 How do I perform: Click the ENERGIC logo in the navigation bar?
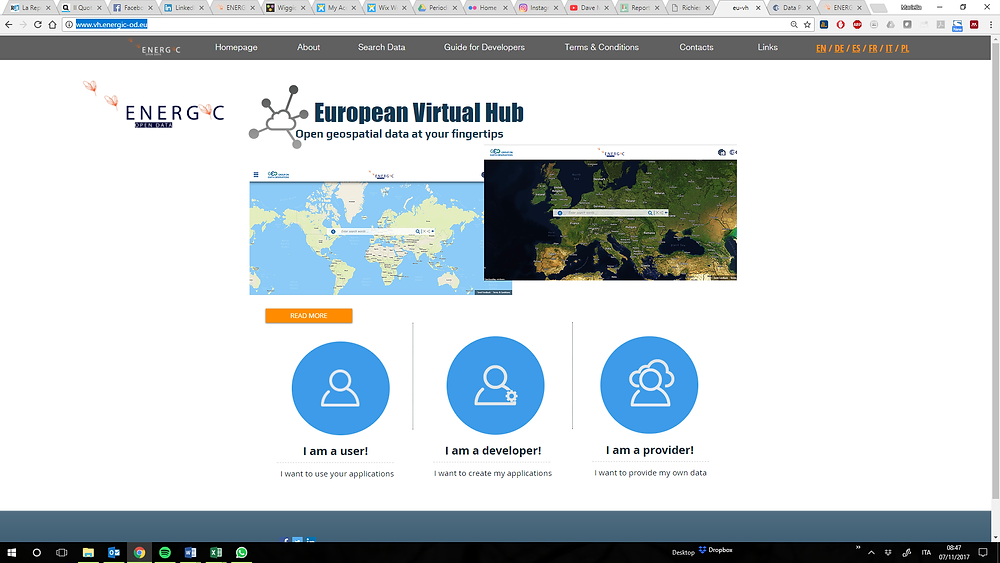[x=155, y=48]
